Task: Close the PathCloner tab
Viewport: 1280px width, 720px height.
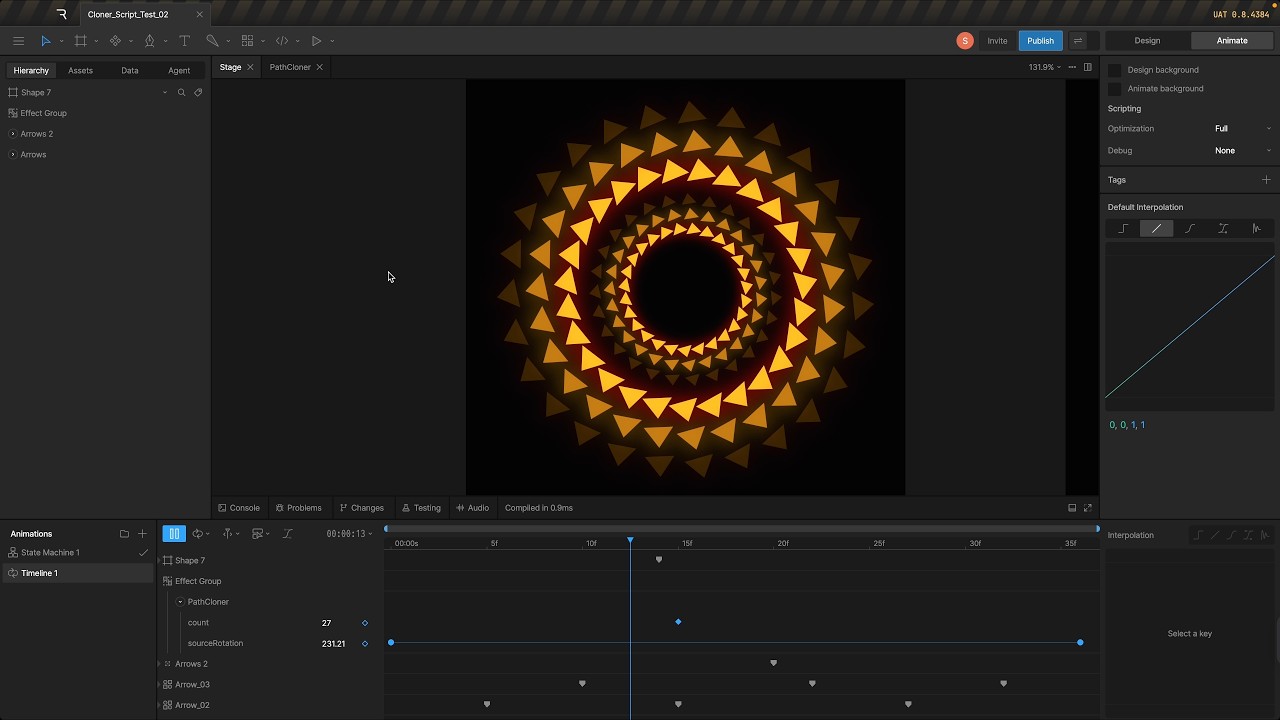Action: (319, 67)
